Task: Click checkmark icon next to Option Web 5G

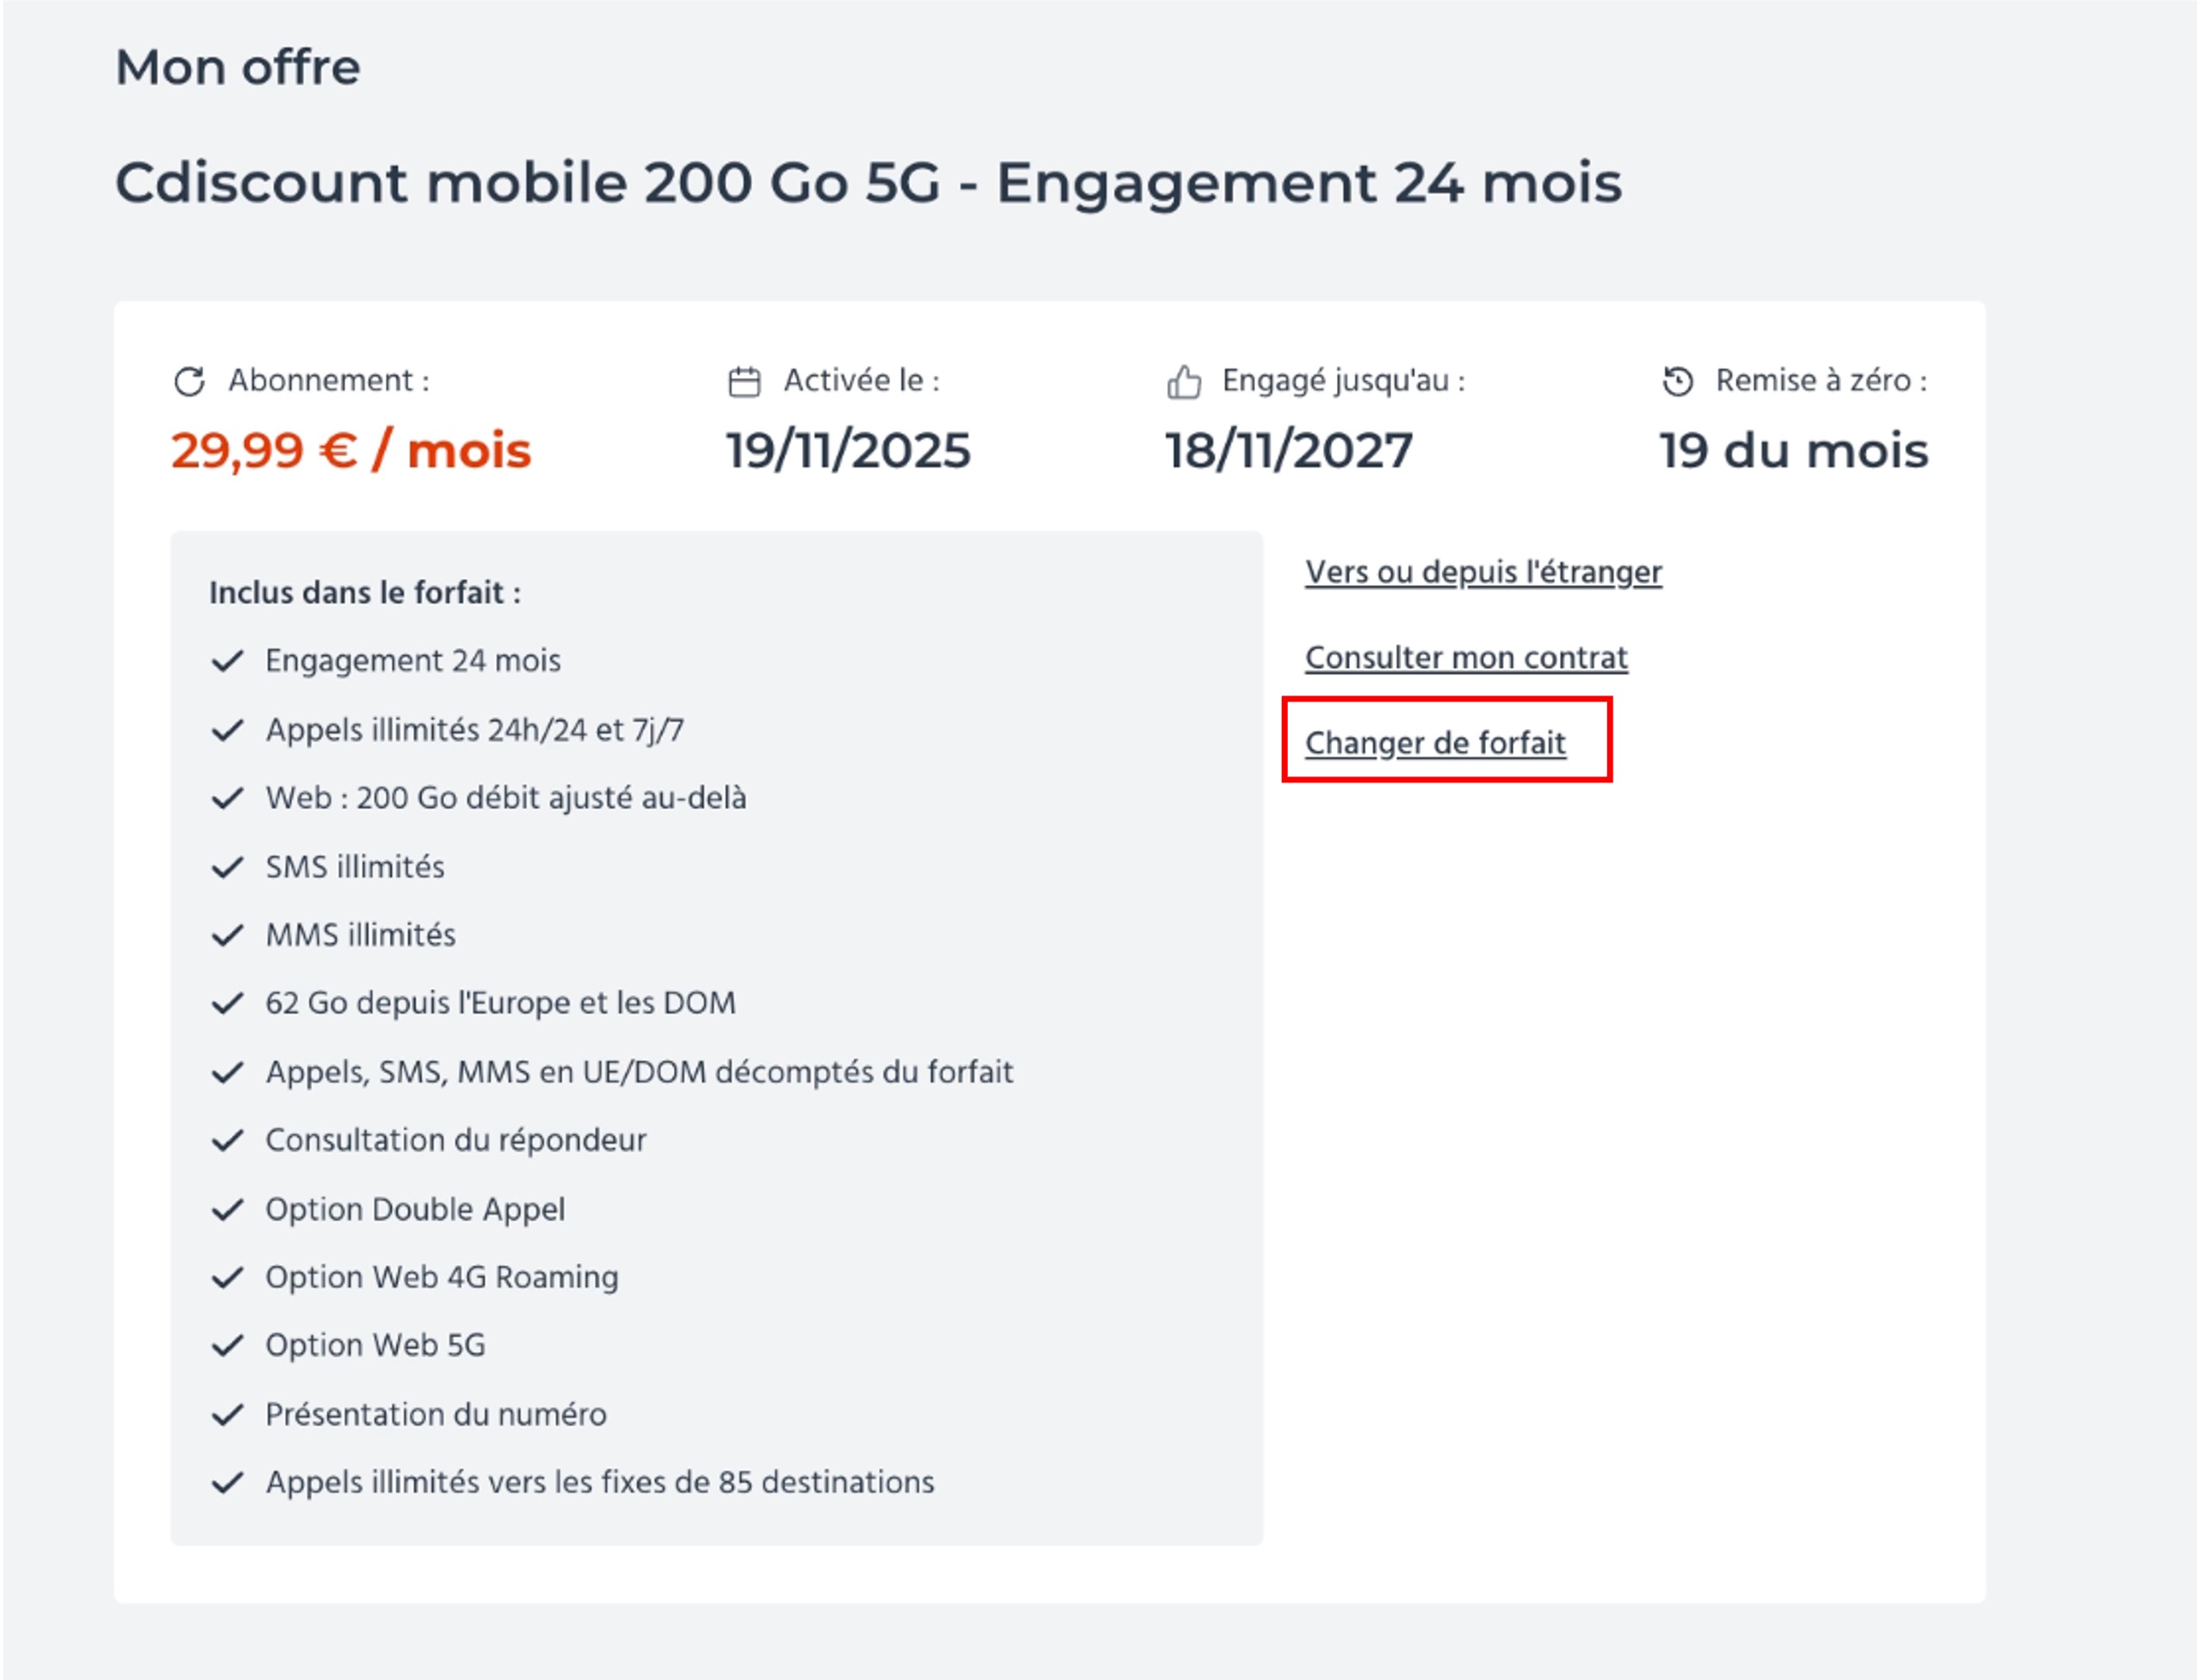Action: tap(228, 1345)
